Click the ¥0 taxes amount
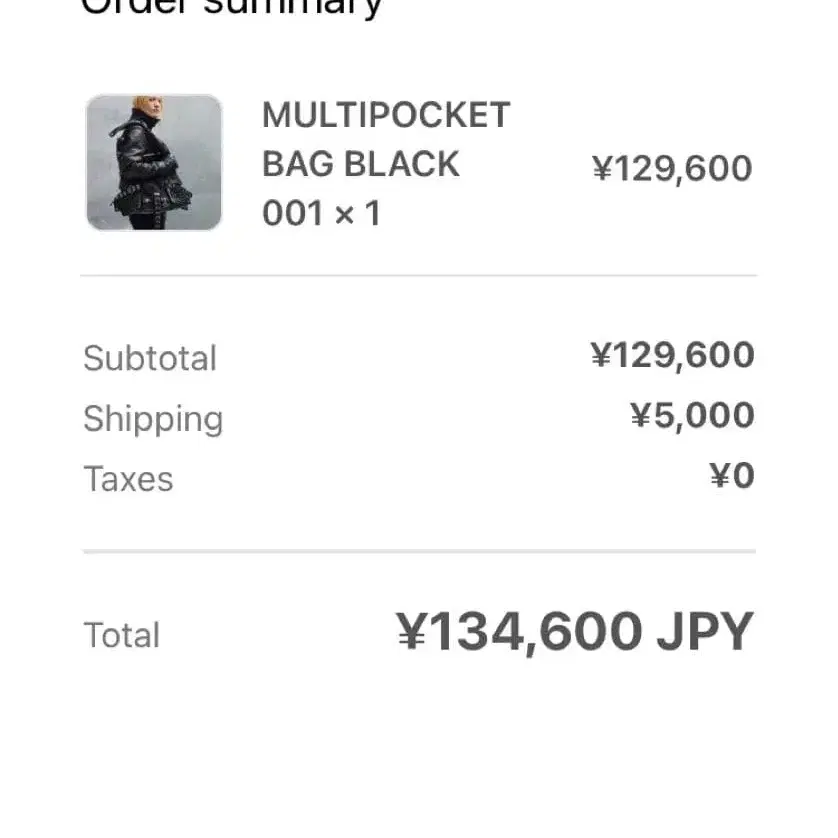 pos(732,476)
